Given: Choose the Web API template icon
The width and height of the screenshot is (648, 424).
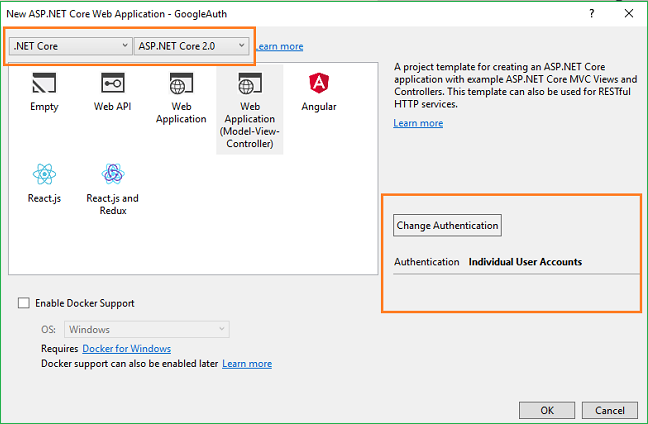Looking at the screenshot, I should [x=112, y=84].
